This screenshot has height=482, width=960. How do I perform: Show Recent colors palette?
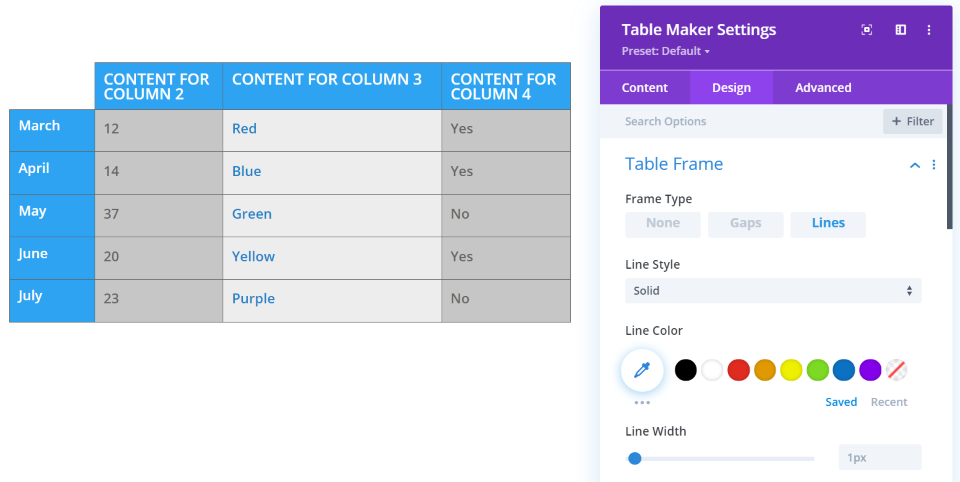coord(889,402)
